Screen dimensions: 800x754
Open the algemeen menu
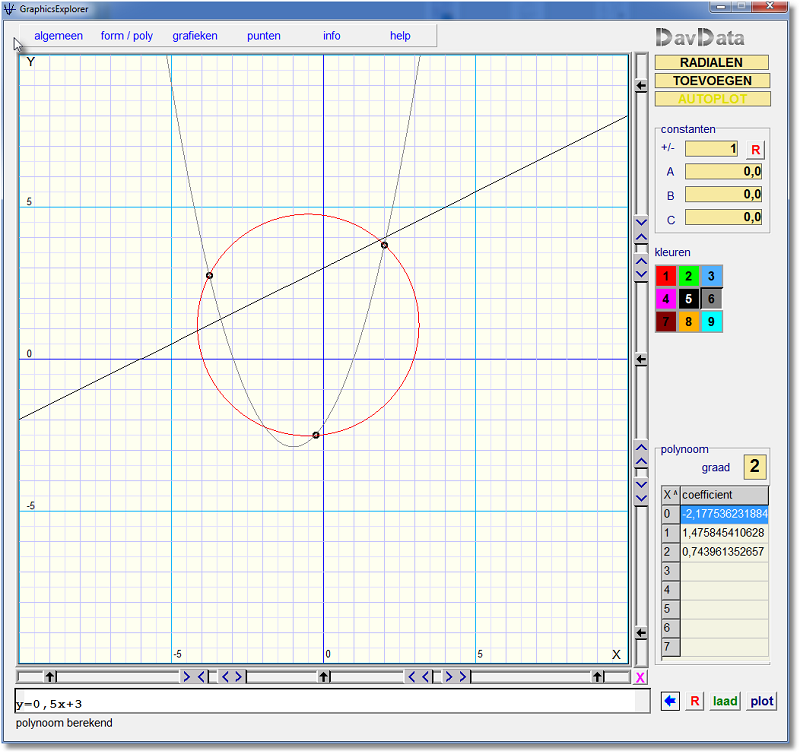point(58,36)
